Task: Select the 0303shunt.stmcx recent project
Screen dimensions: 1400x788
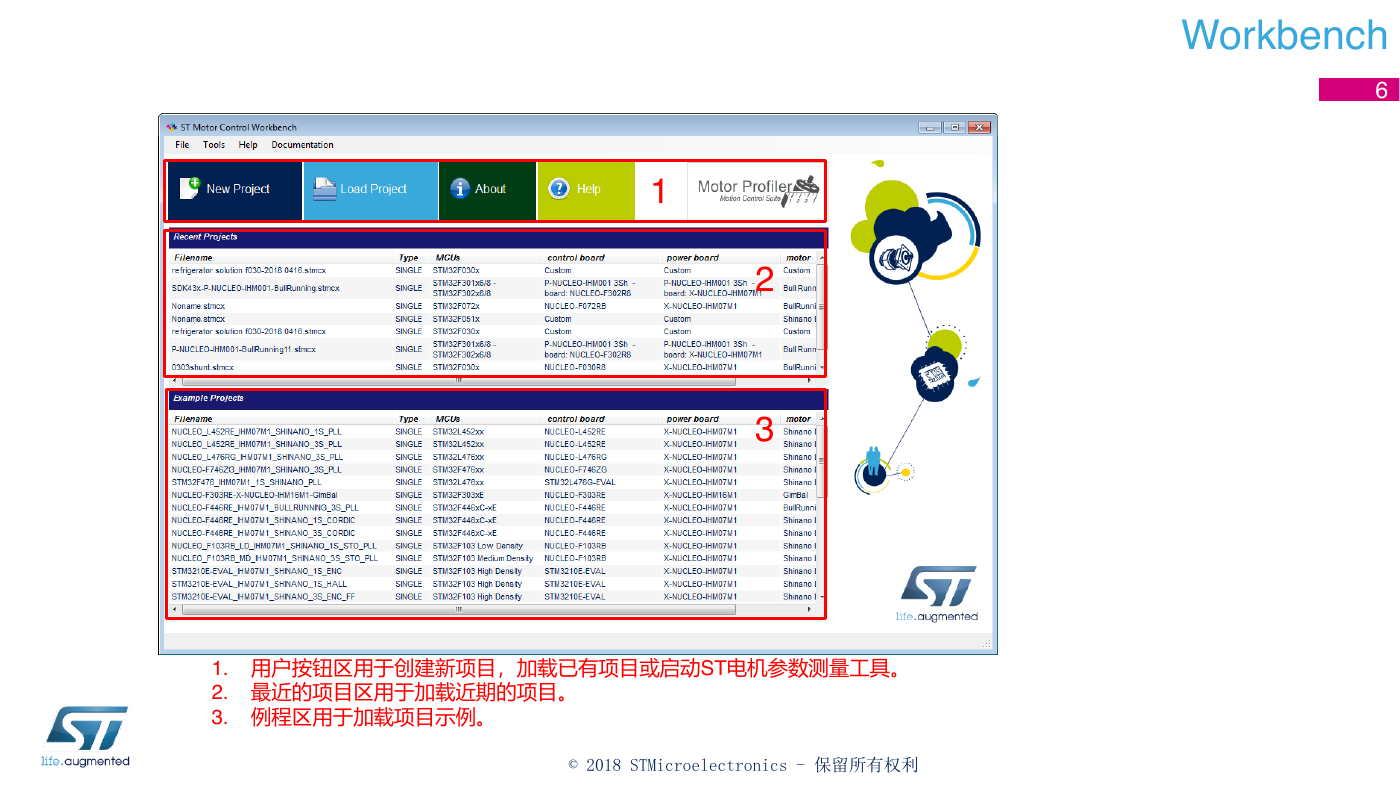Action: point(493,367)
